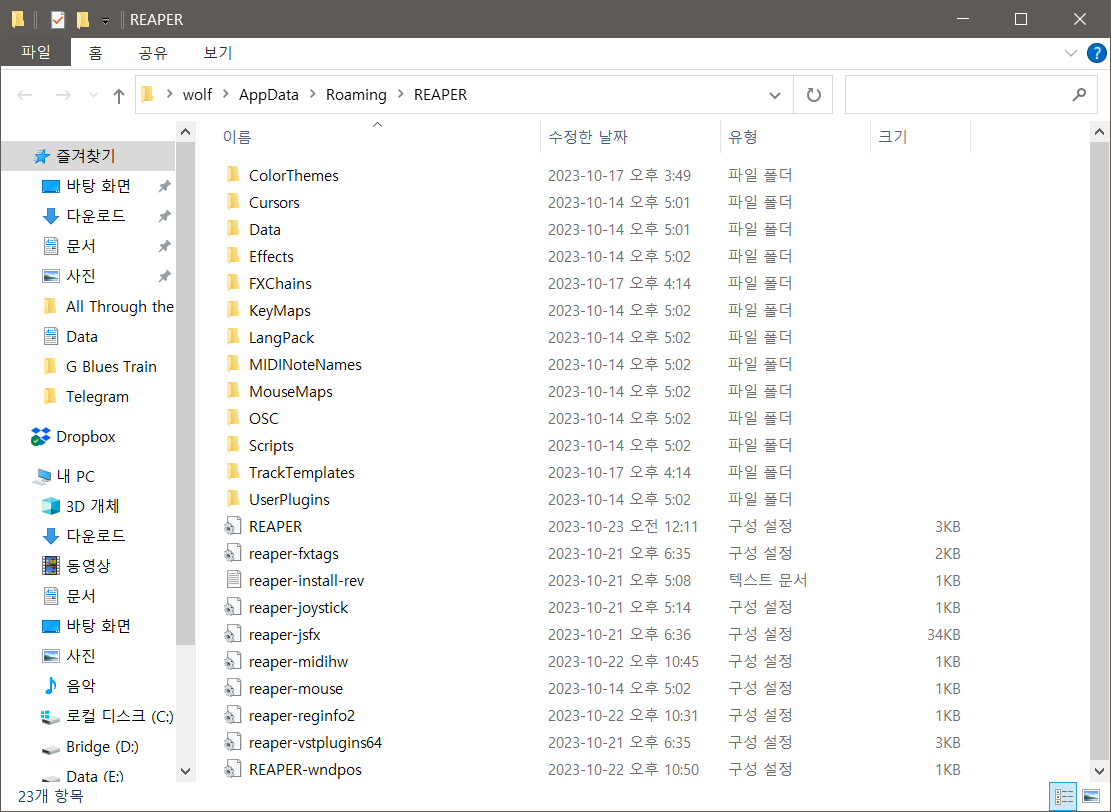Open the customize quick access toolbar dropdown
Screen dimensions: 1111x812
pos(105,21)
